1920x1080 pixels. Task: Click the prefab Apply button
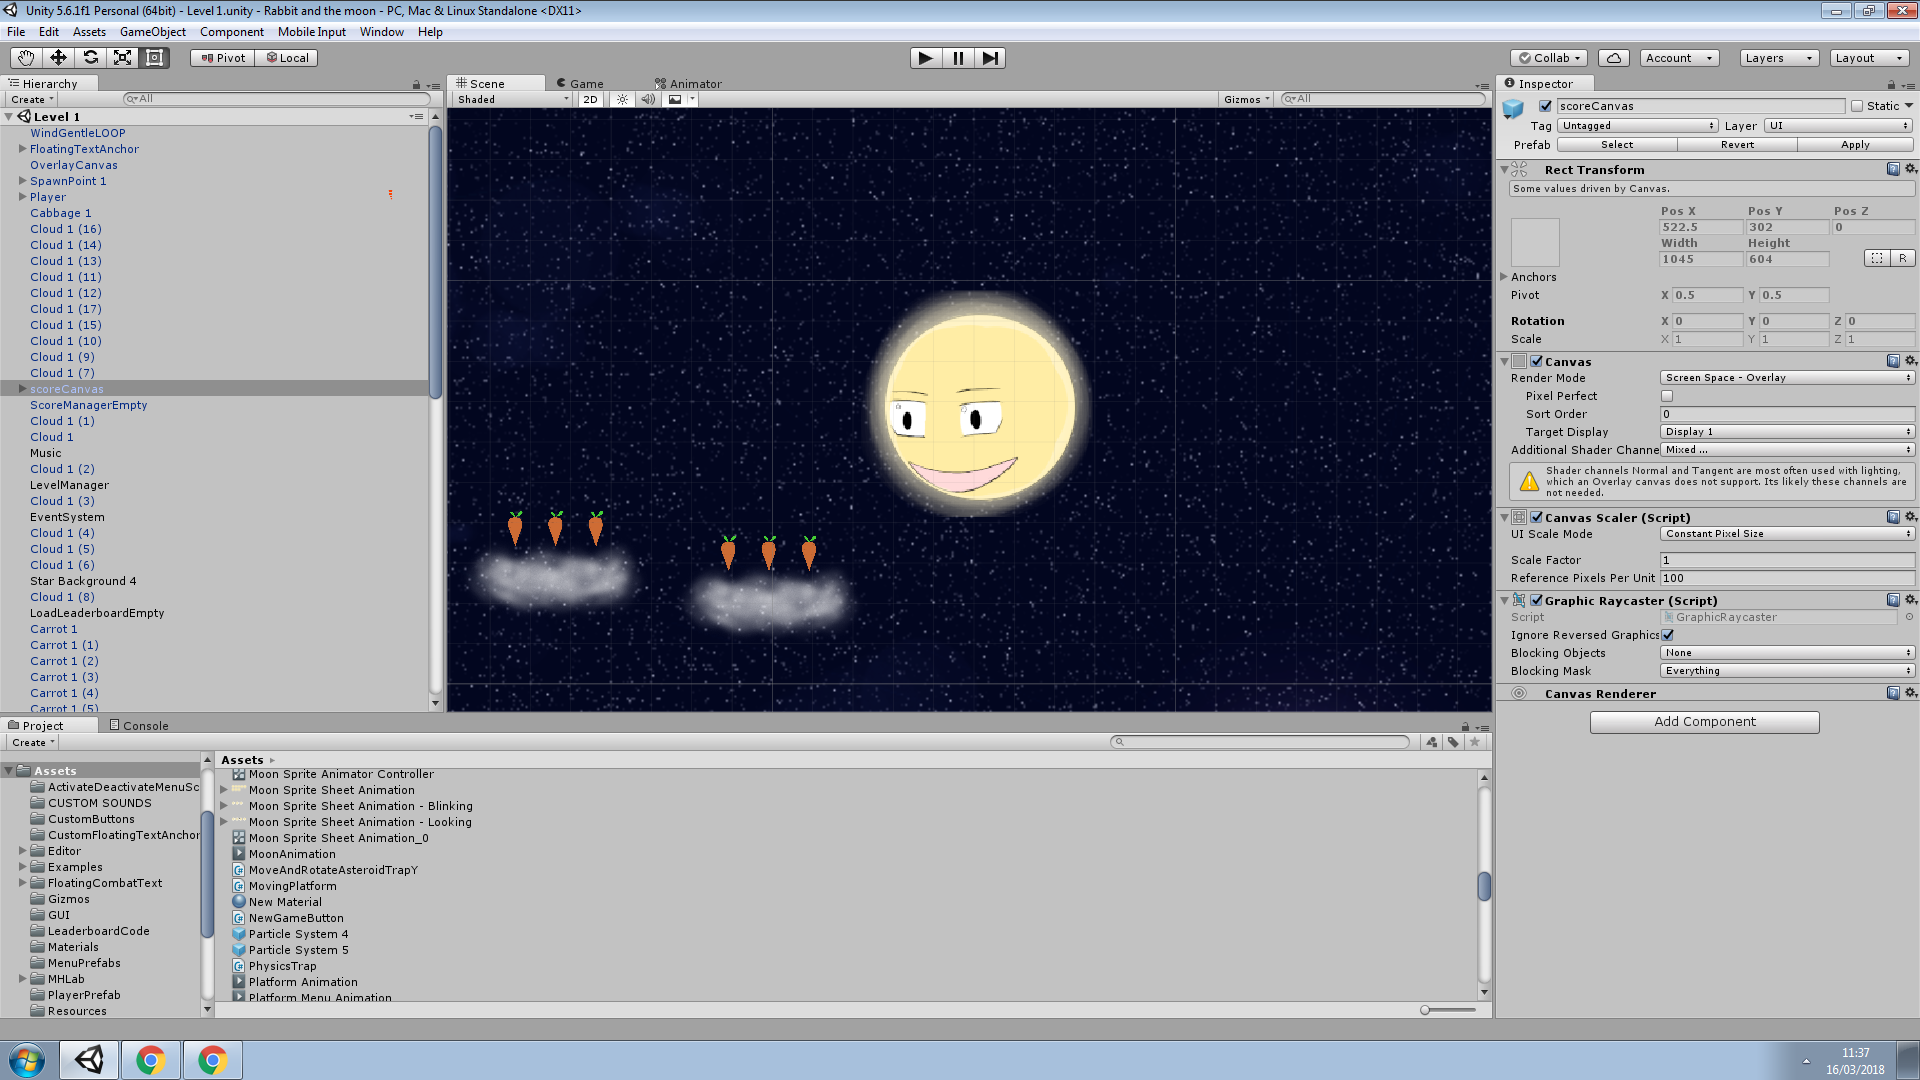point(1855,145)
